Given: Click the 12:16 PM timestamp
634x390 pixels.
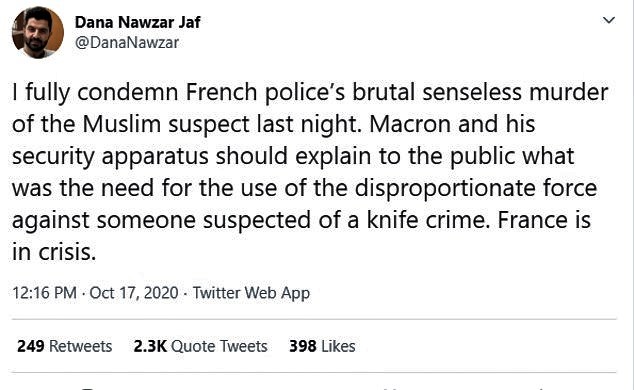Looking at the screenshot, I should tap(44, 293).
